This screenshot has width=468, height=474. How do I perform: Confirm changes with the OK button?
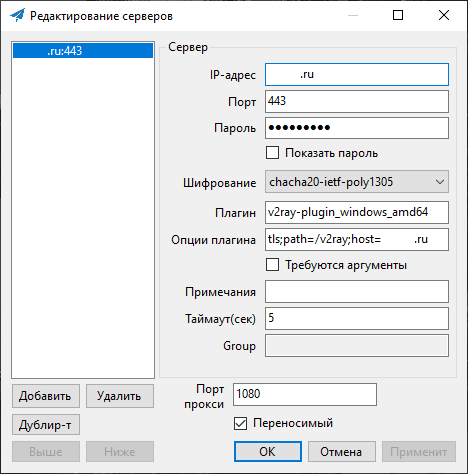(268, 452)
